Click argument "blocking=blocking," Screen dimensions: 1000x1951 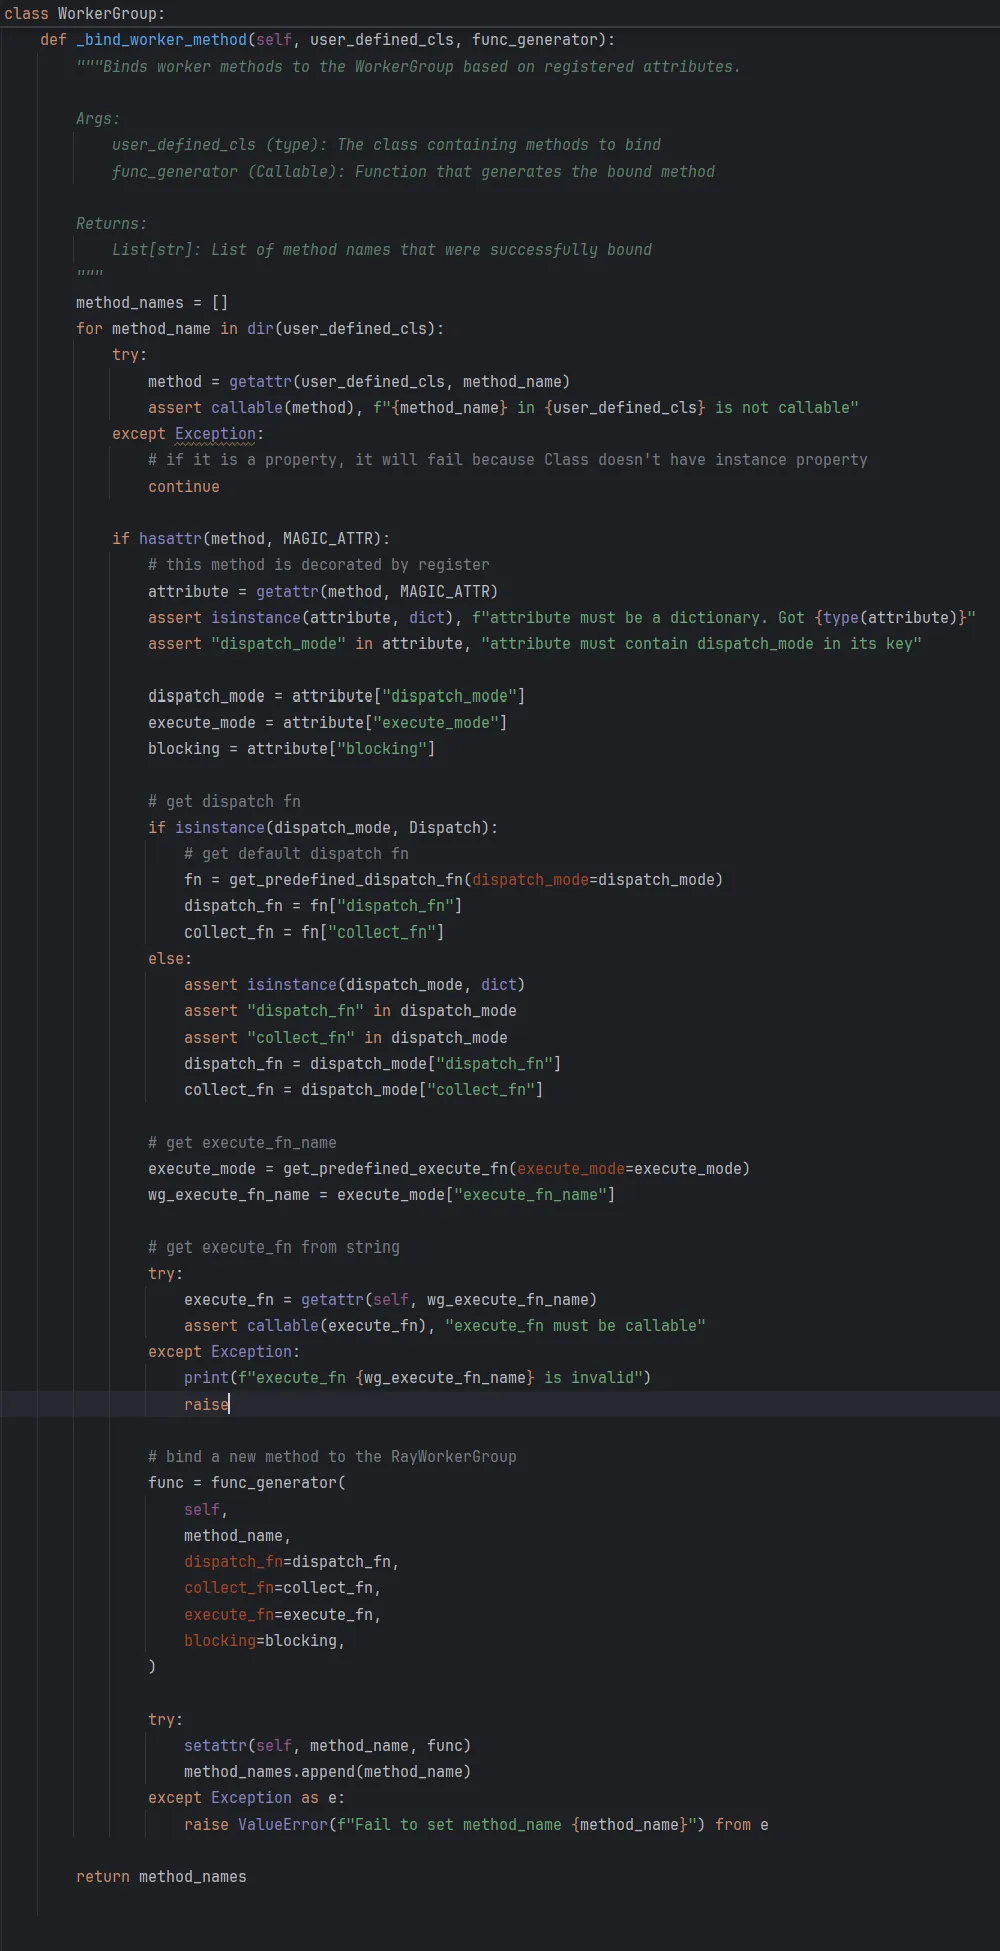pos(264,1640)
